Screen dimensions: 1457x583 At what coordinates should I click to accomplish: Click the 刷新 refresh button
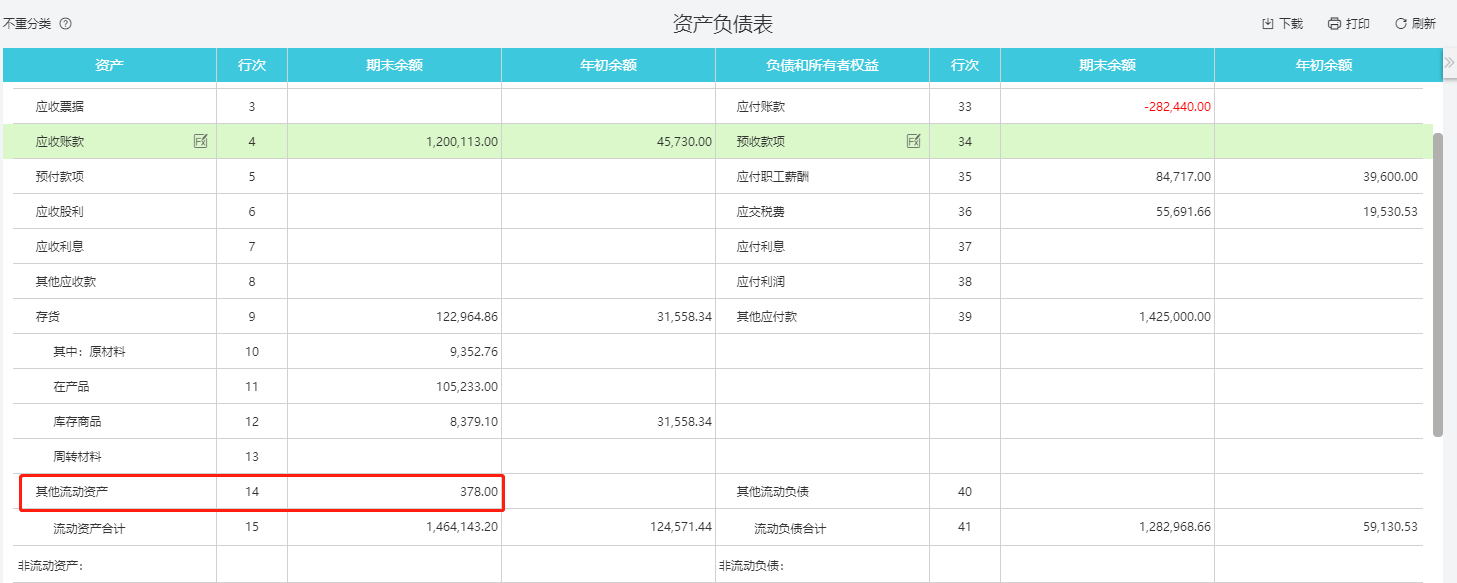(1415, 24)
